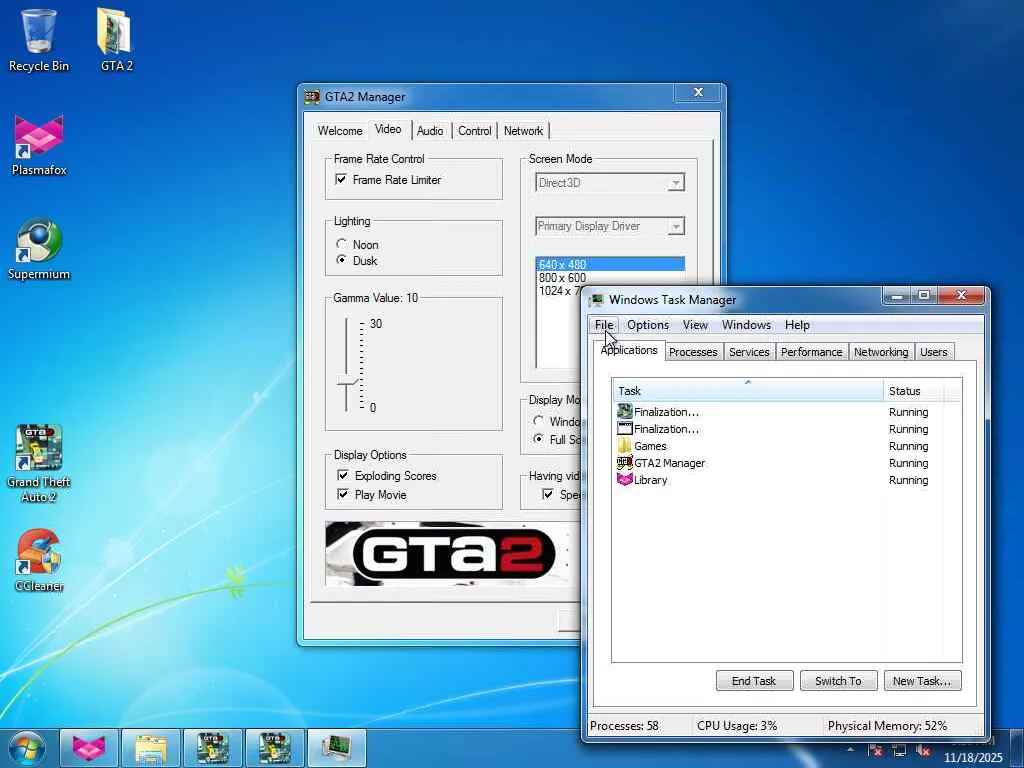Image resolution: width=1024 pixels, height=768 pixels.
Task: Click the Switch To button
Action: (839, 680)
